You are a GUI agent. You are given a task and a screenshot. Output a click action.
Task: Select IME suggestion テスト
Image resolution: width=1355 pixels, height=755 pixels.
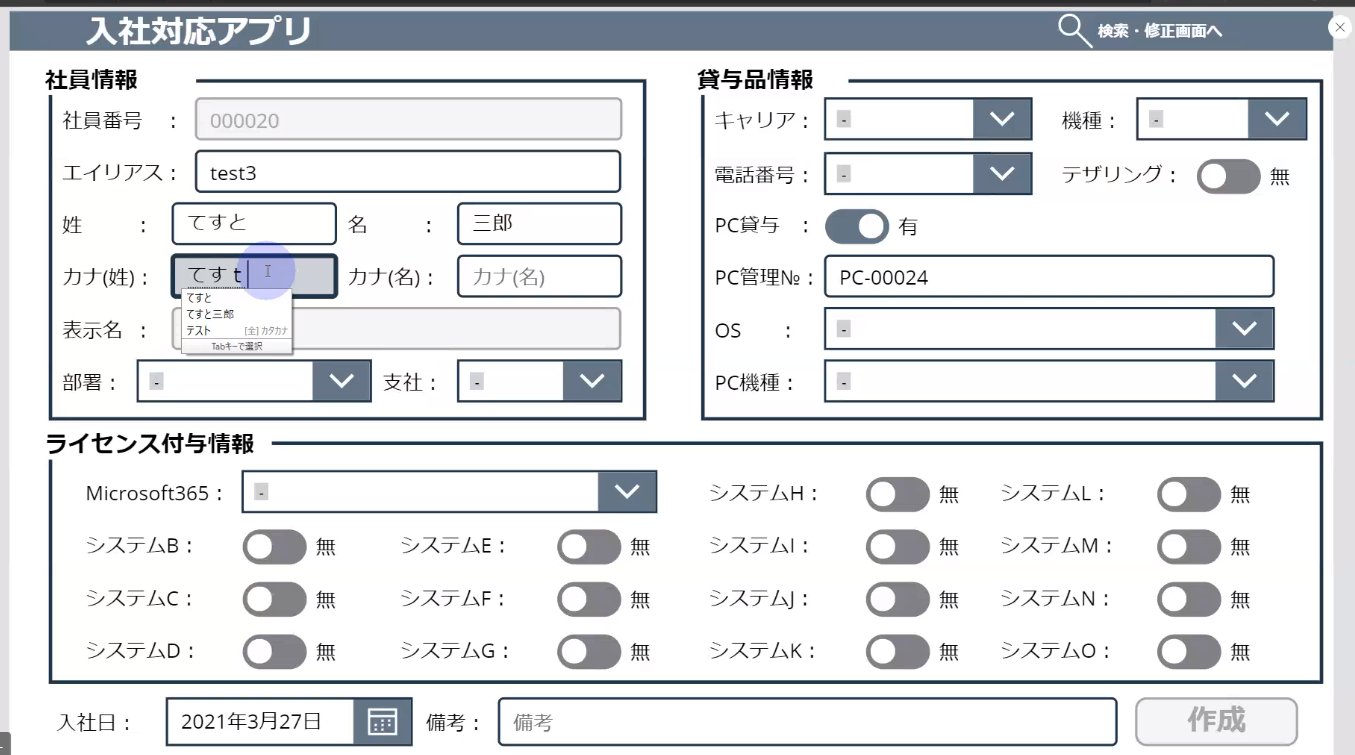(x=200, y=330)
